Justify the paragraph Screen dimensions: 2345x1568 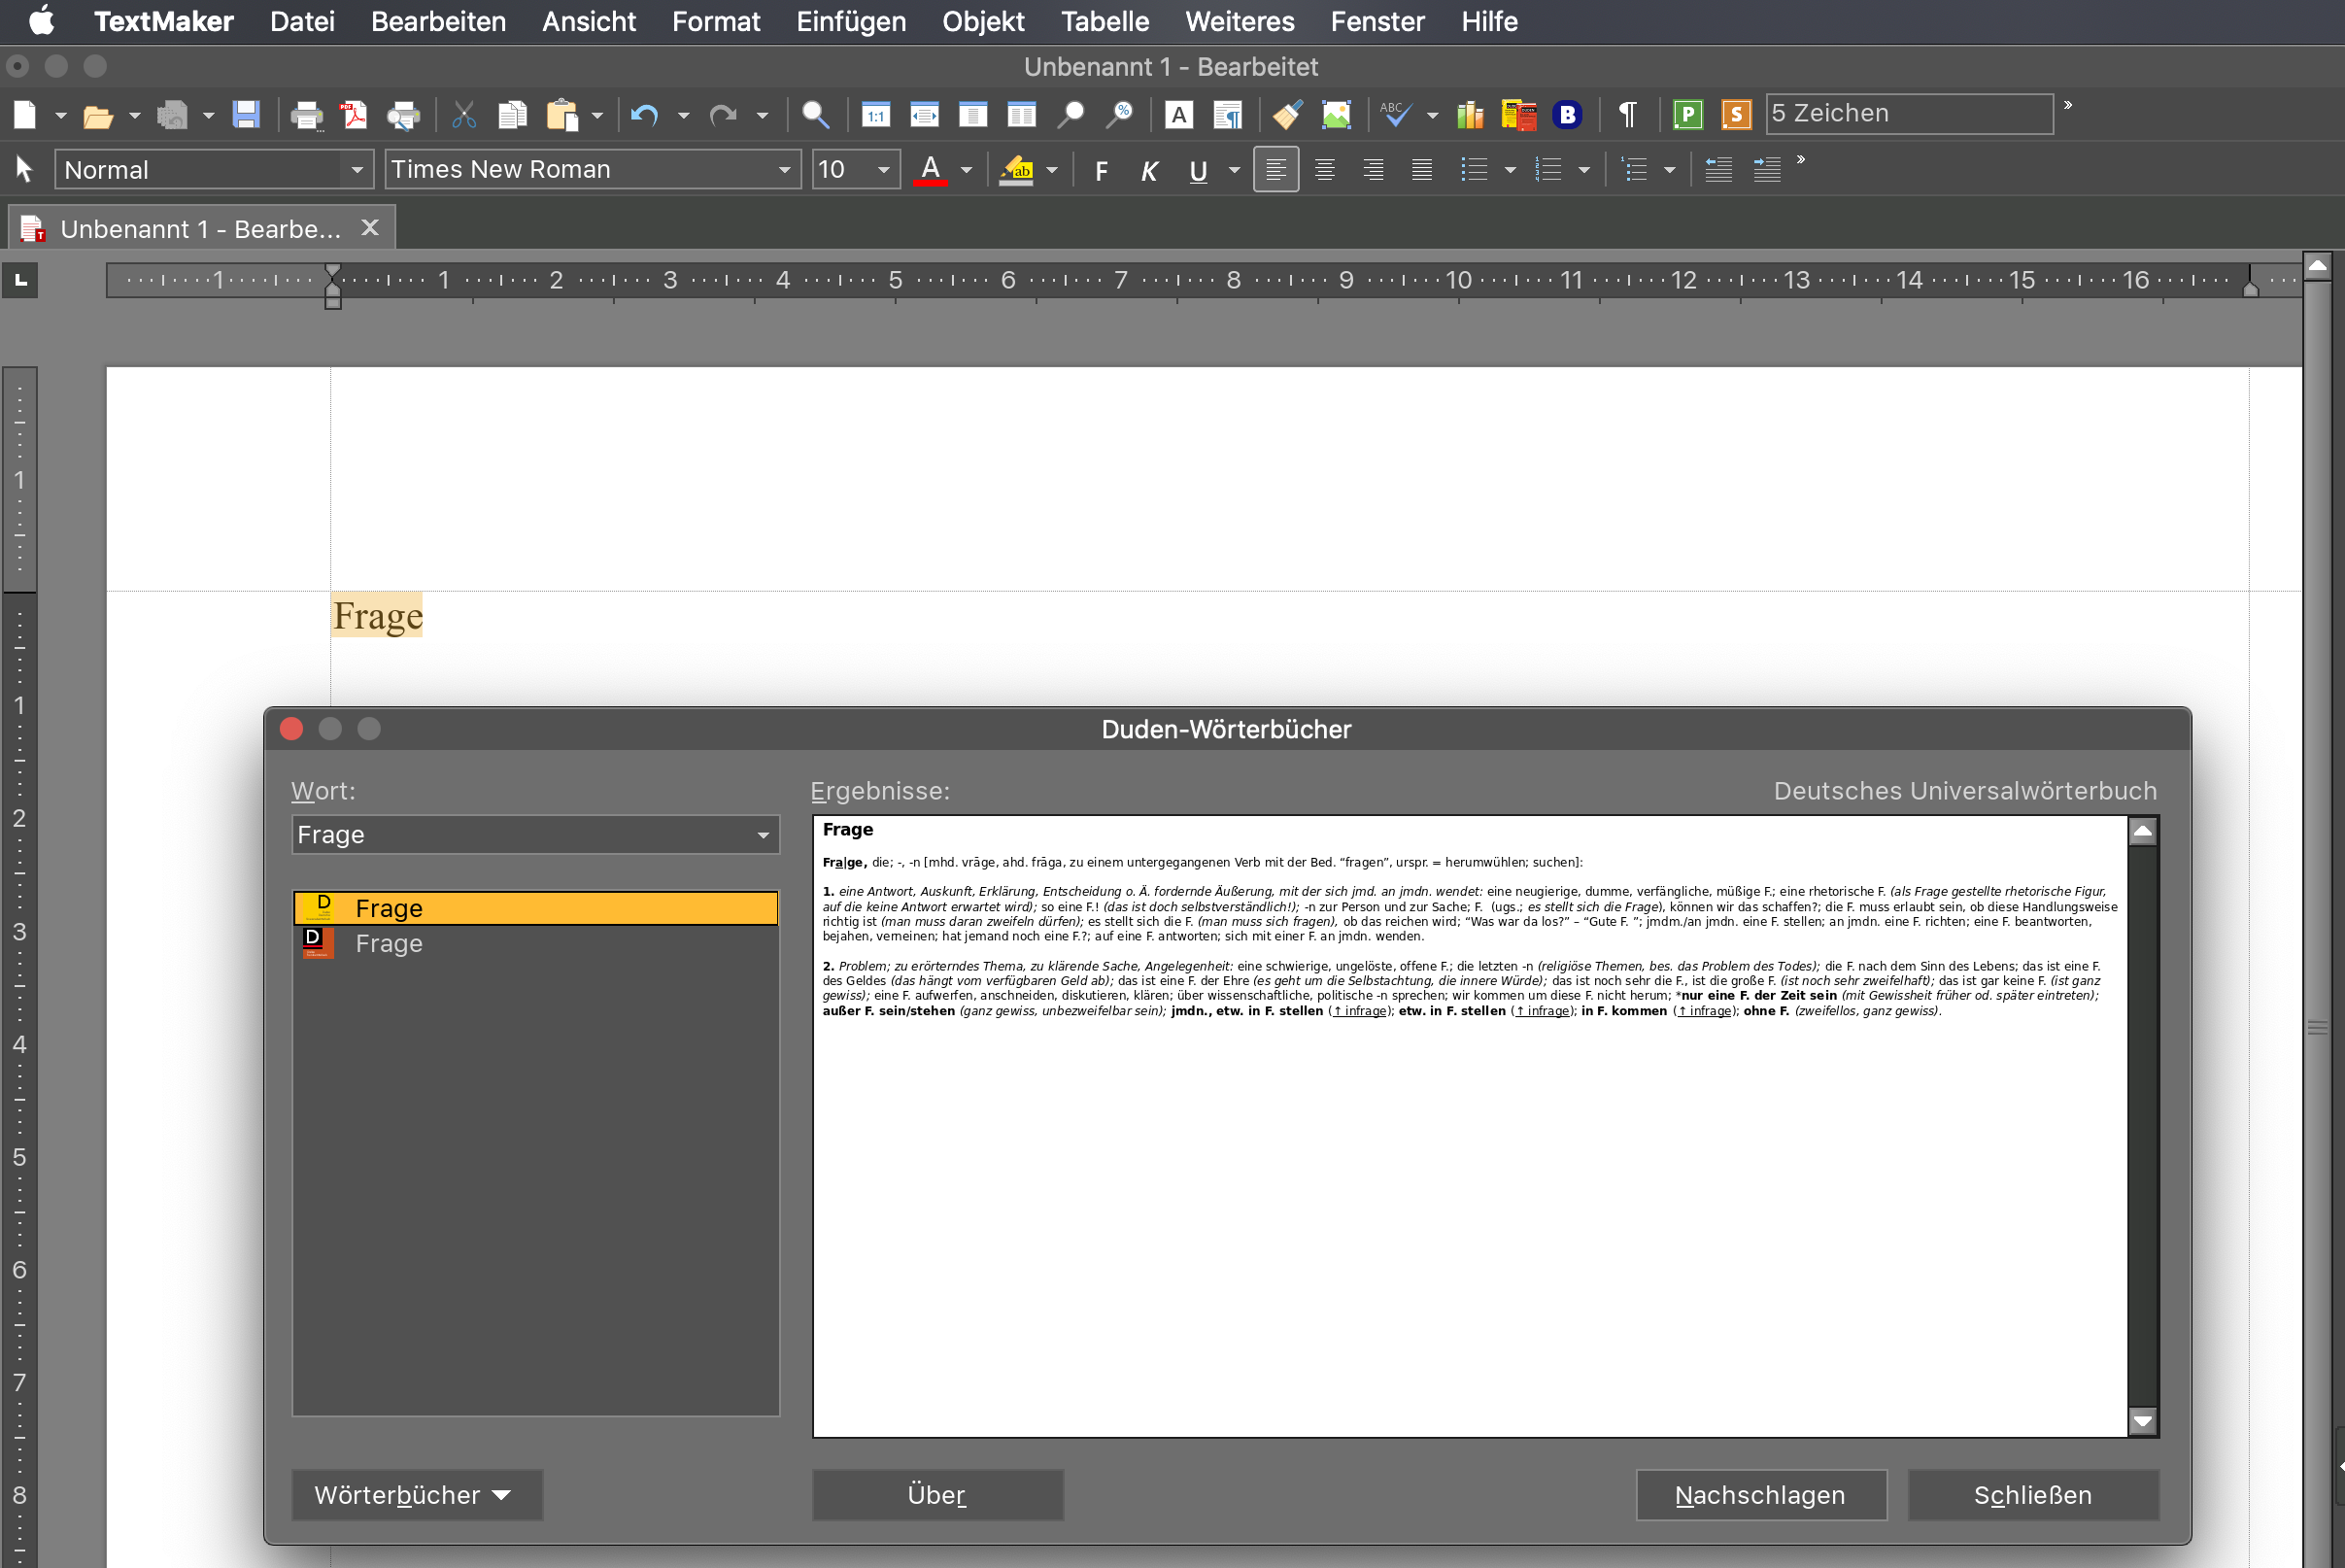[1422, 170]
